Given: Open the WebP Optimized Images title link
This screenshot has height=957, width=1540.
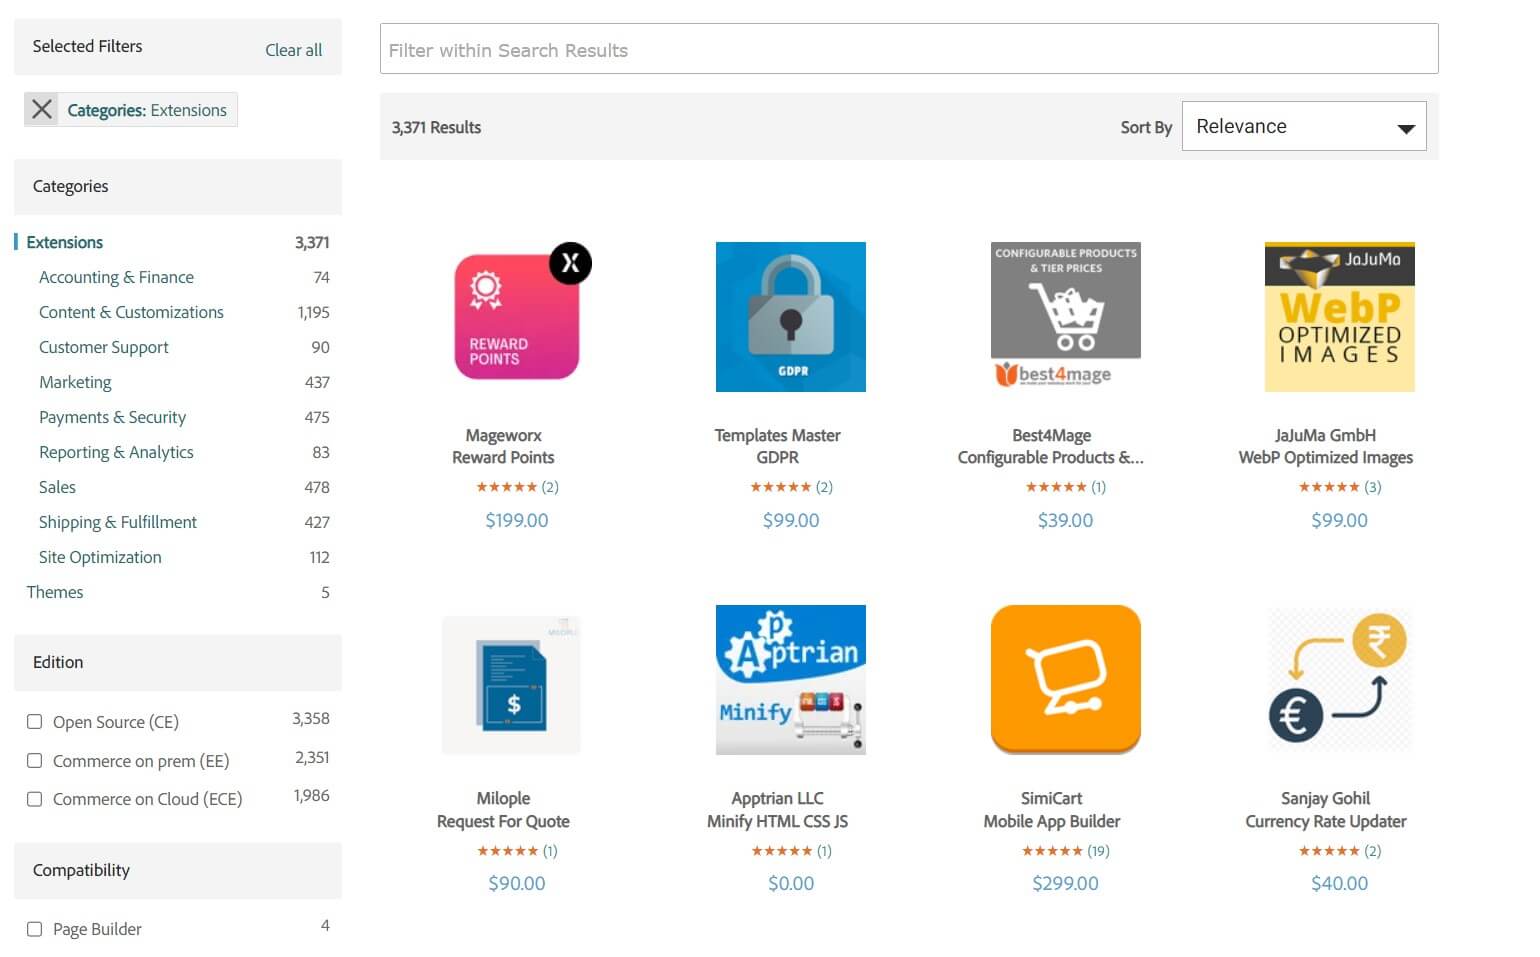Looking at the screenshot, I should point(1326,457).
